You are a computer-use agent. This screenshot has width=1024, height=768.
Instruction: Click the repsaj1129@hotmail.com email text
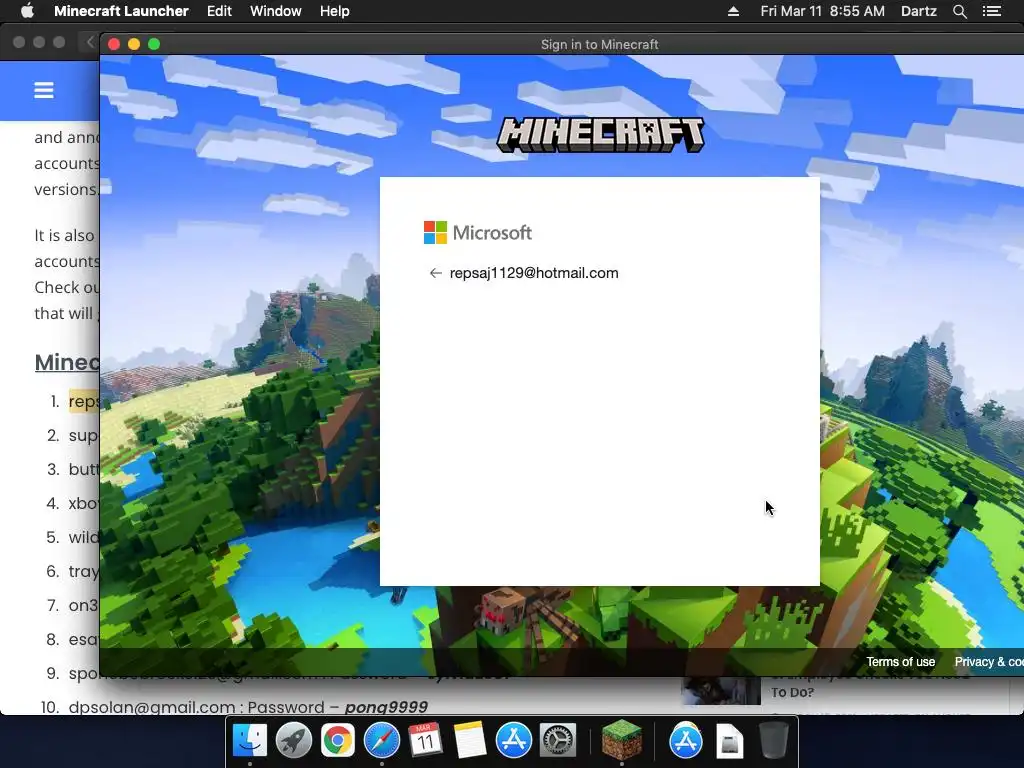pos(534,273)
